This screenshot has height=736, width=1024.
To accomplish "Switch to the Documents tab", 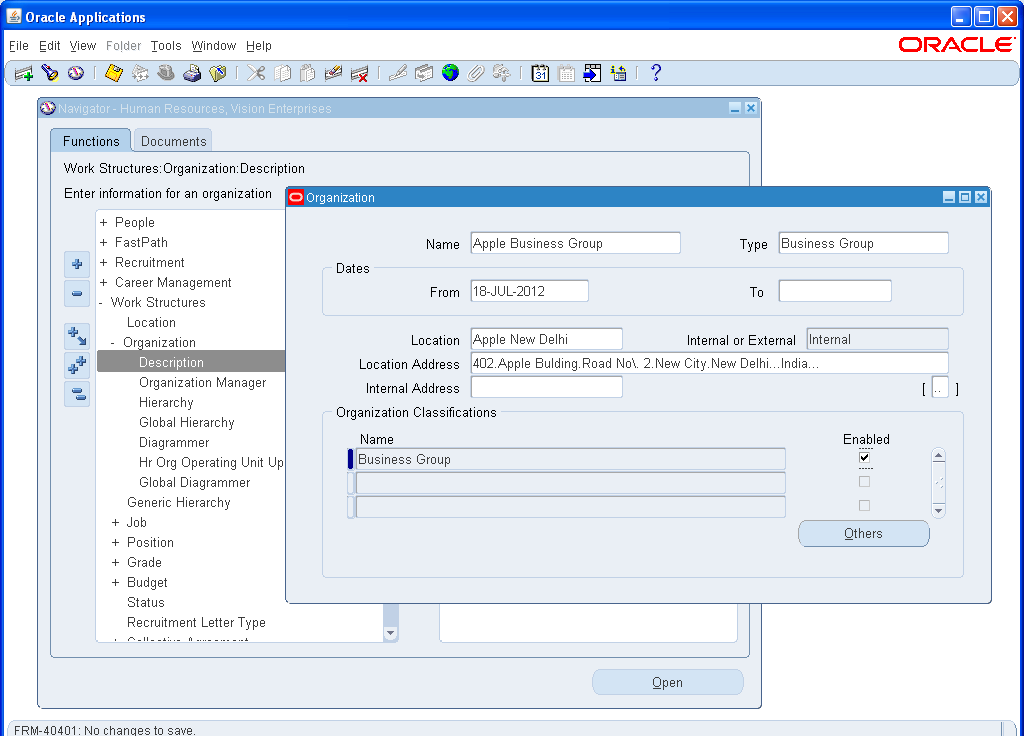I will [x=172, y=140].
